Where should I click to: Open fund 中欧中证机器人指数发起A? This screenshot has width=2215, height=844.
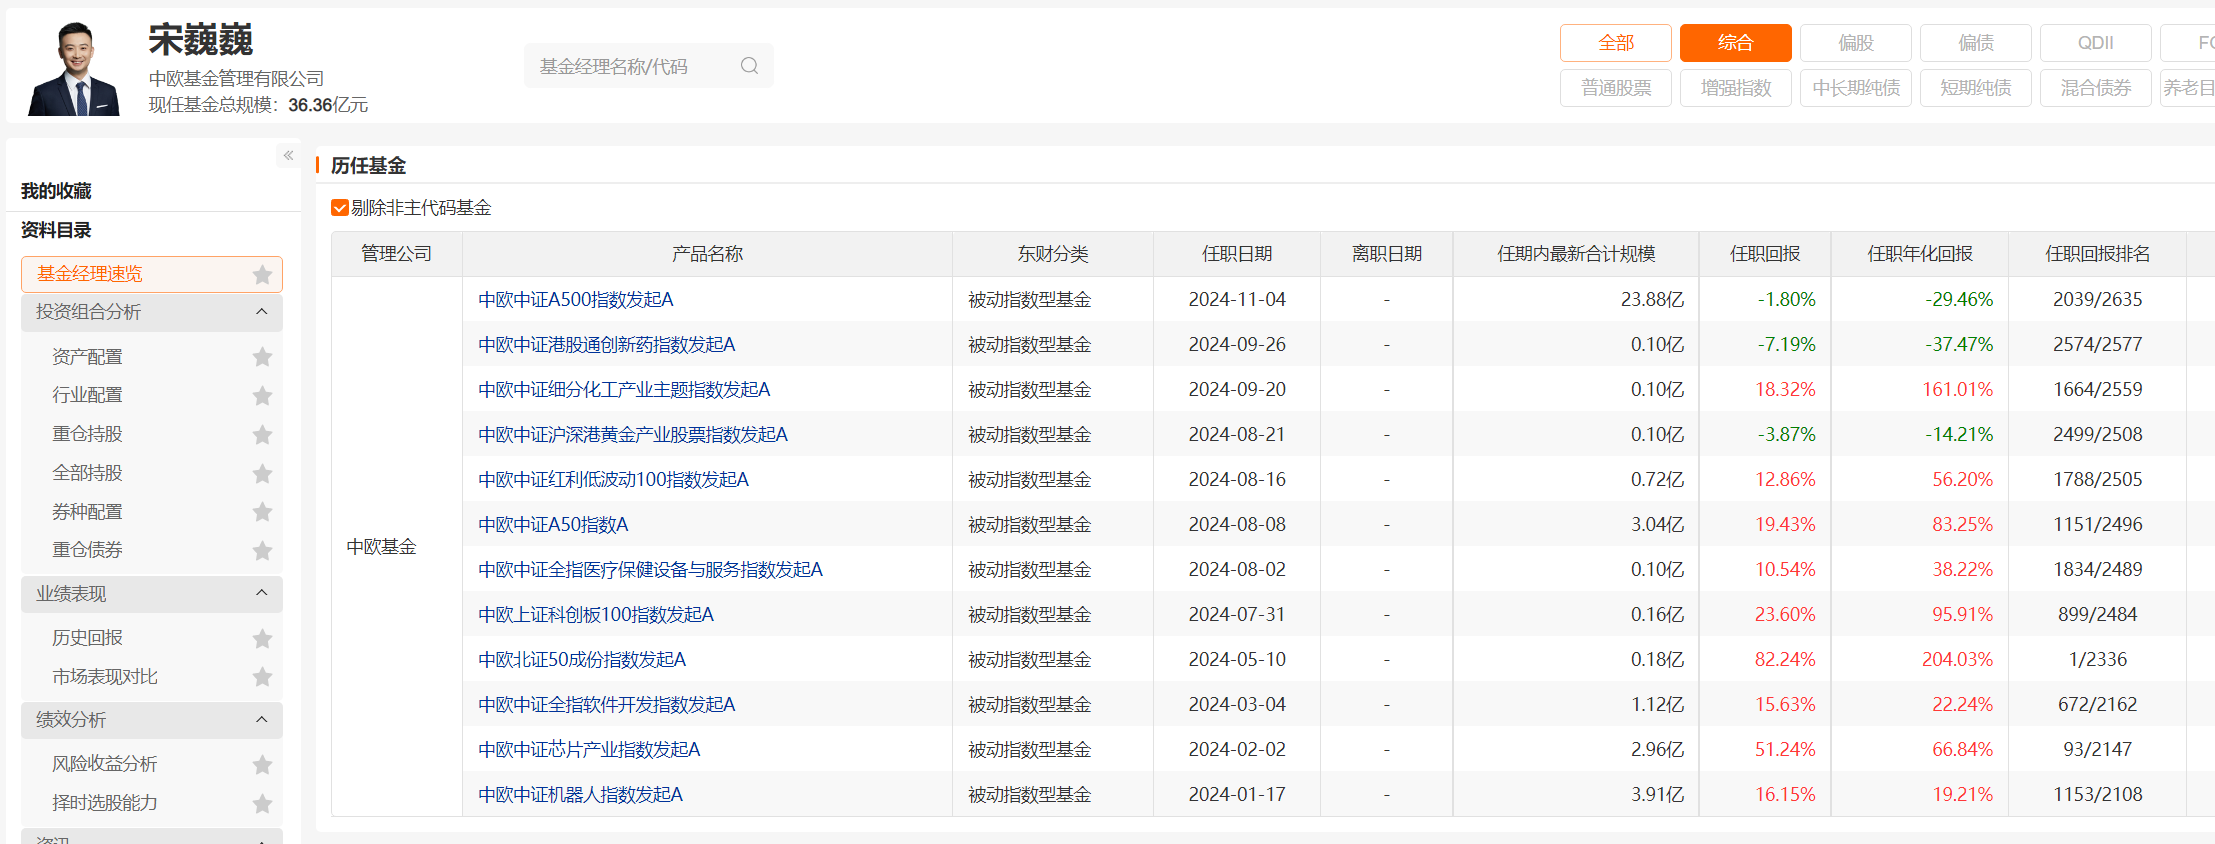pyautogui.click(x=581, y=795)
